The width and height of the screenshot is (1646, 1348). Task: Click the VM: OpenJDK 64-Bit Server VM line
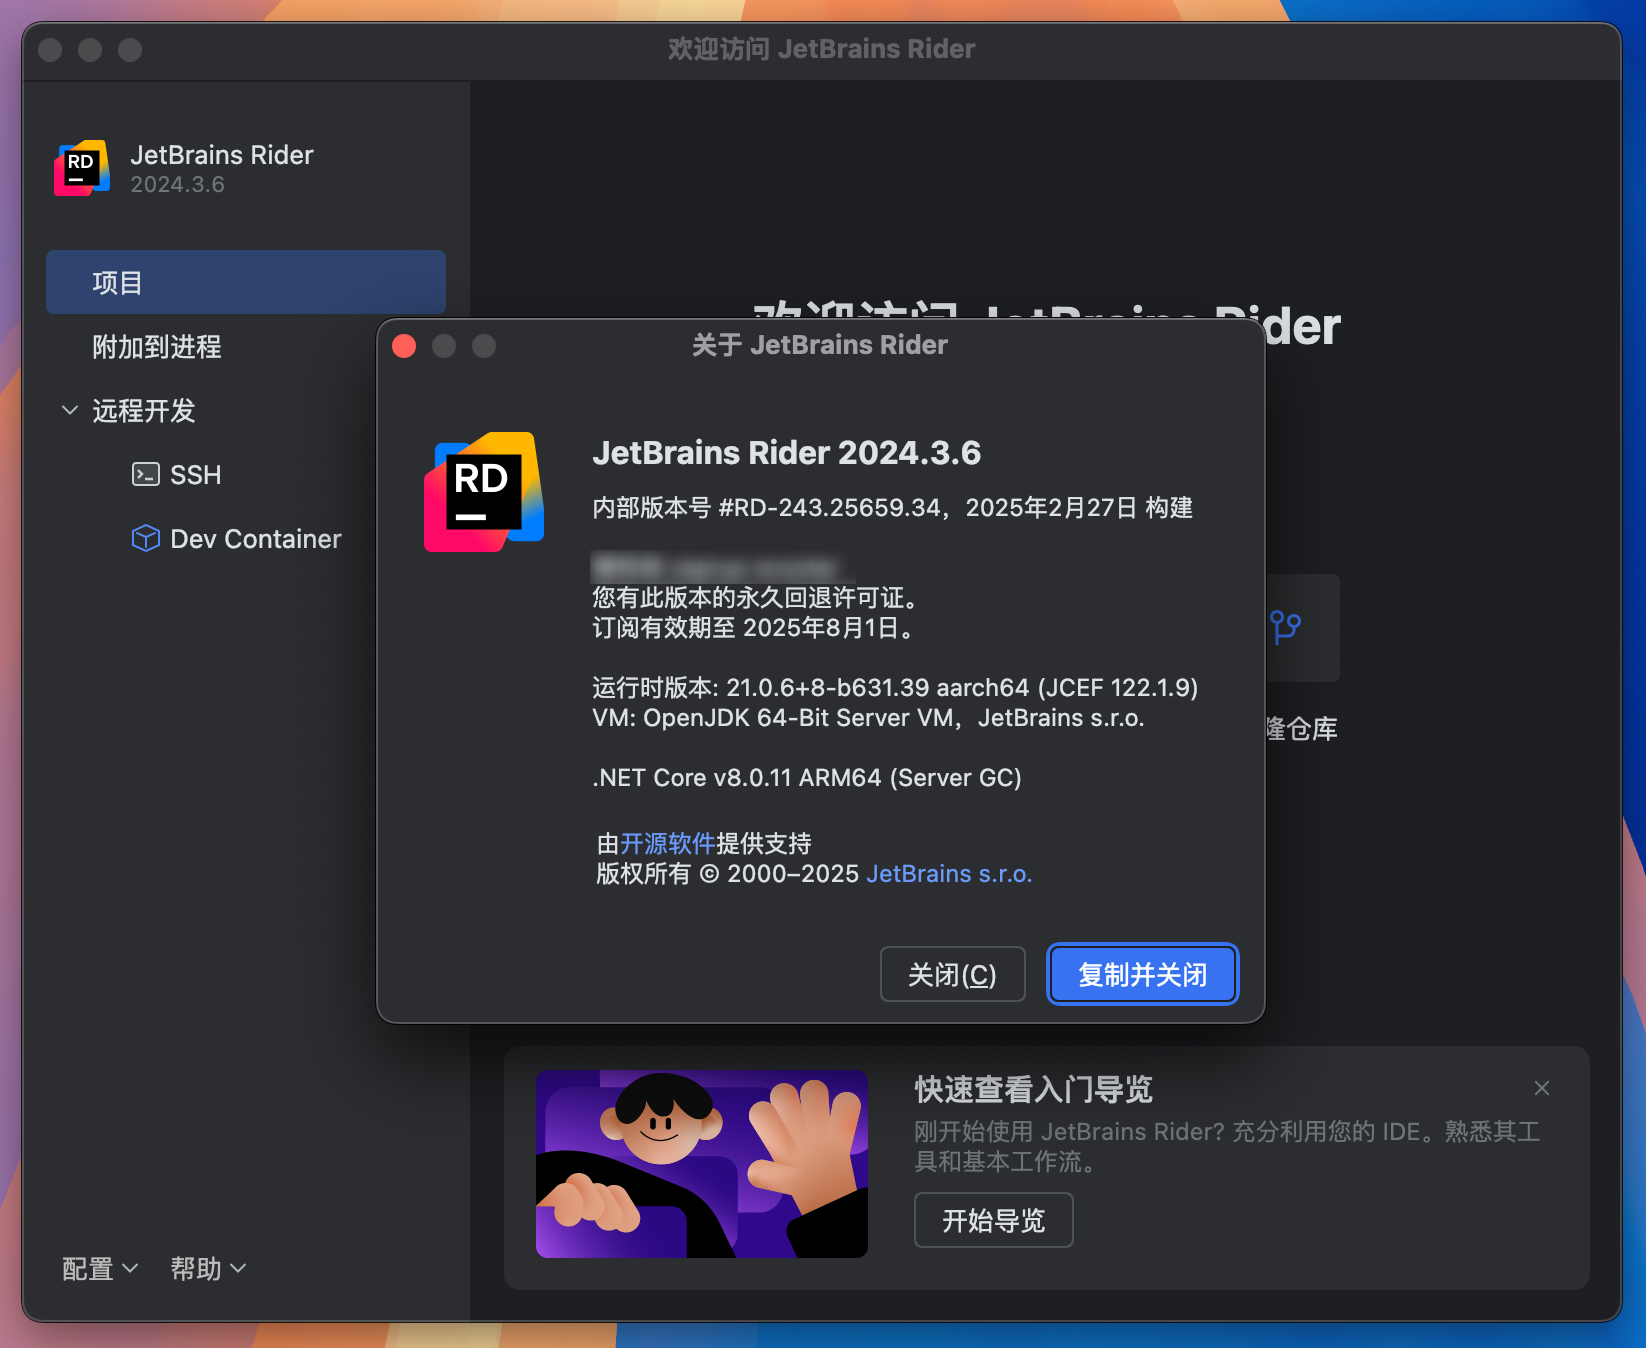tap(868, 718)
